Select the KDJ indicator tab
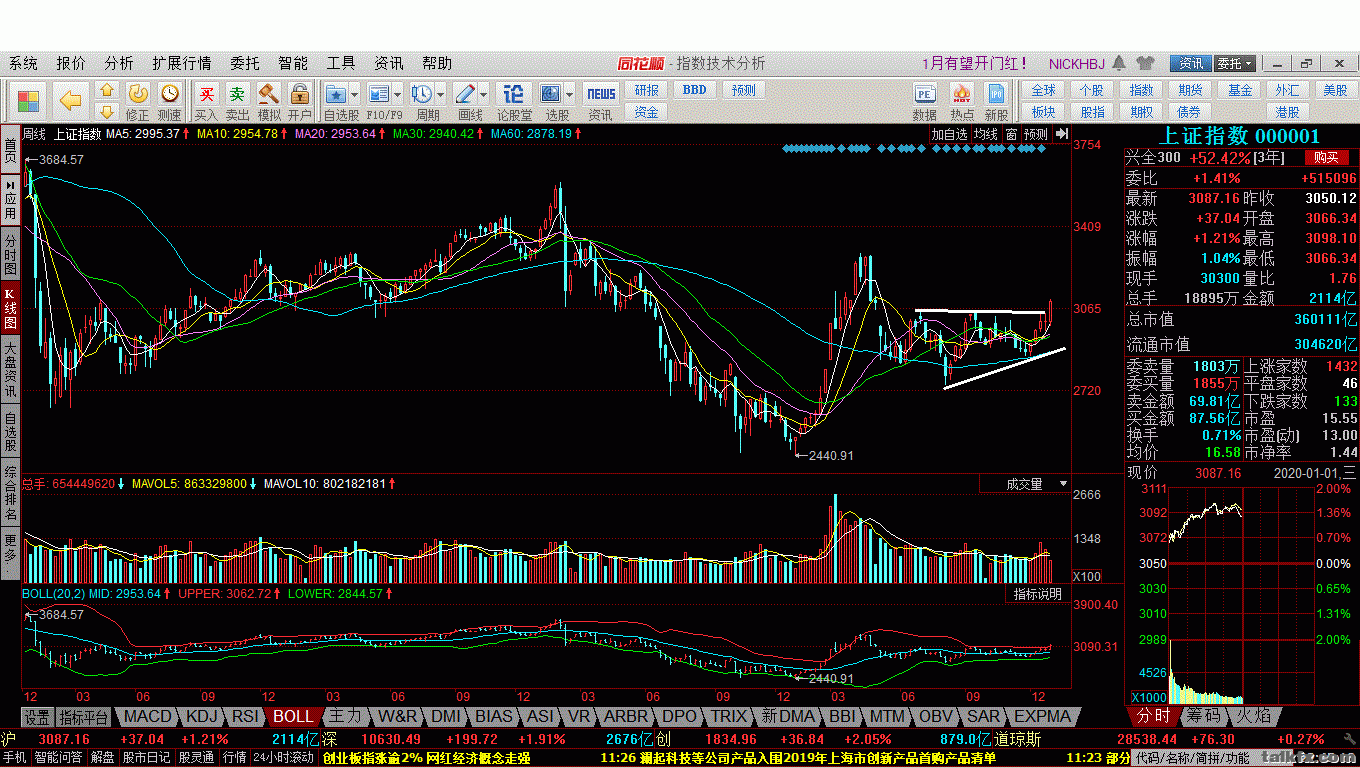This screenshot has width=1360, height=768. coord(202,716)
